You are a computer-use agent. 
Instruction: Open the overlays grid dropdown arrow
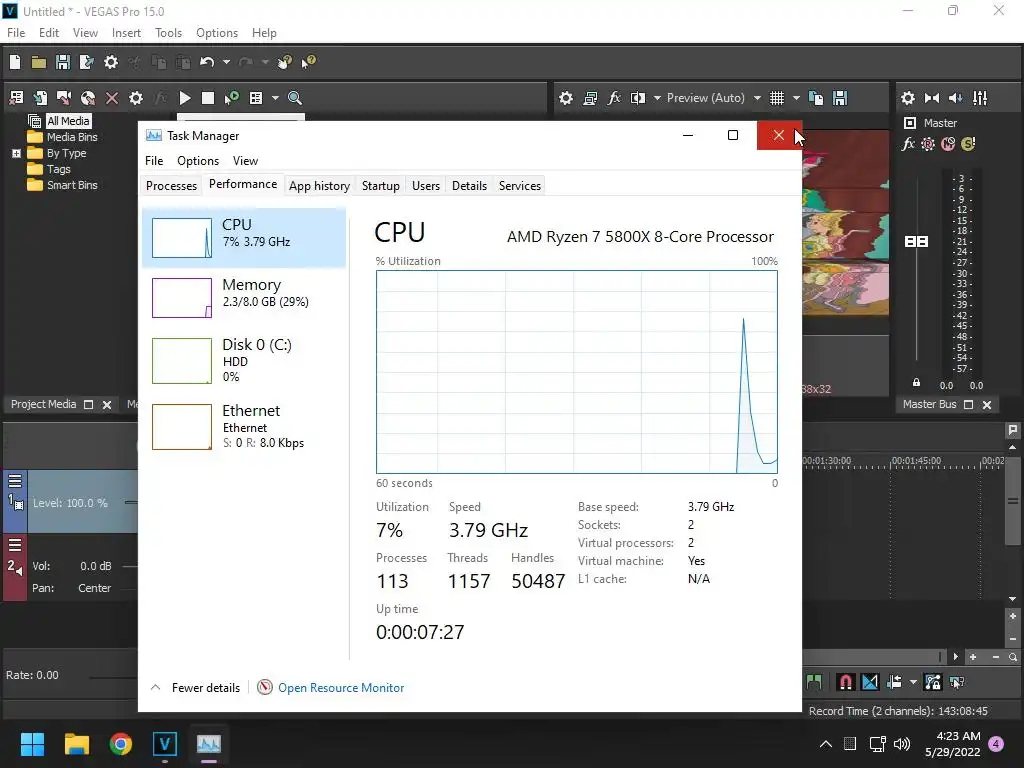[796, 98]
